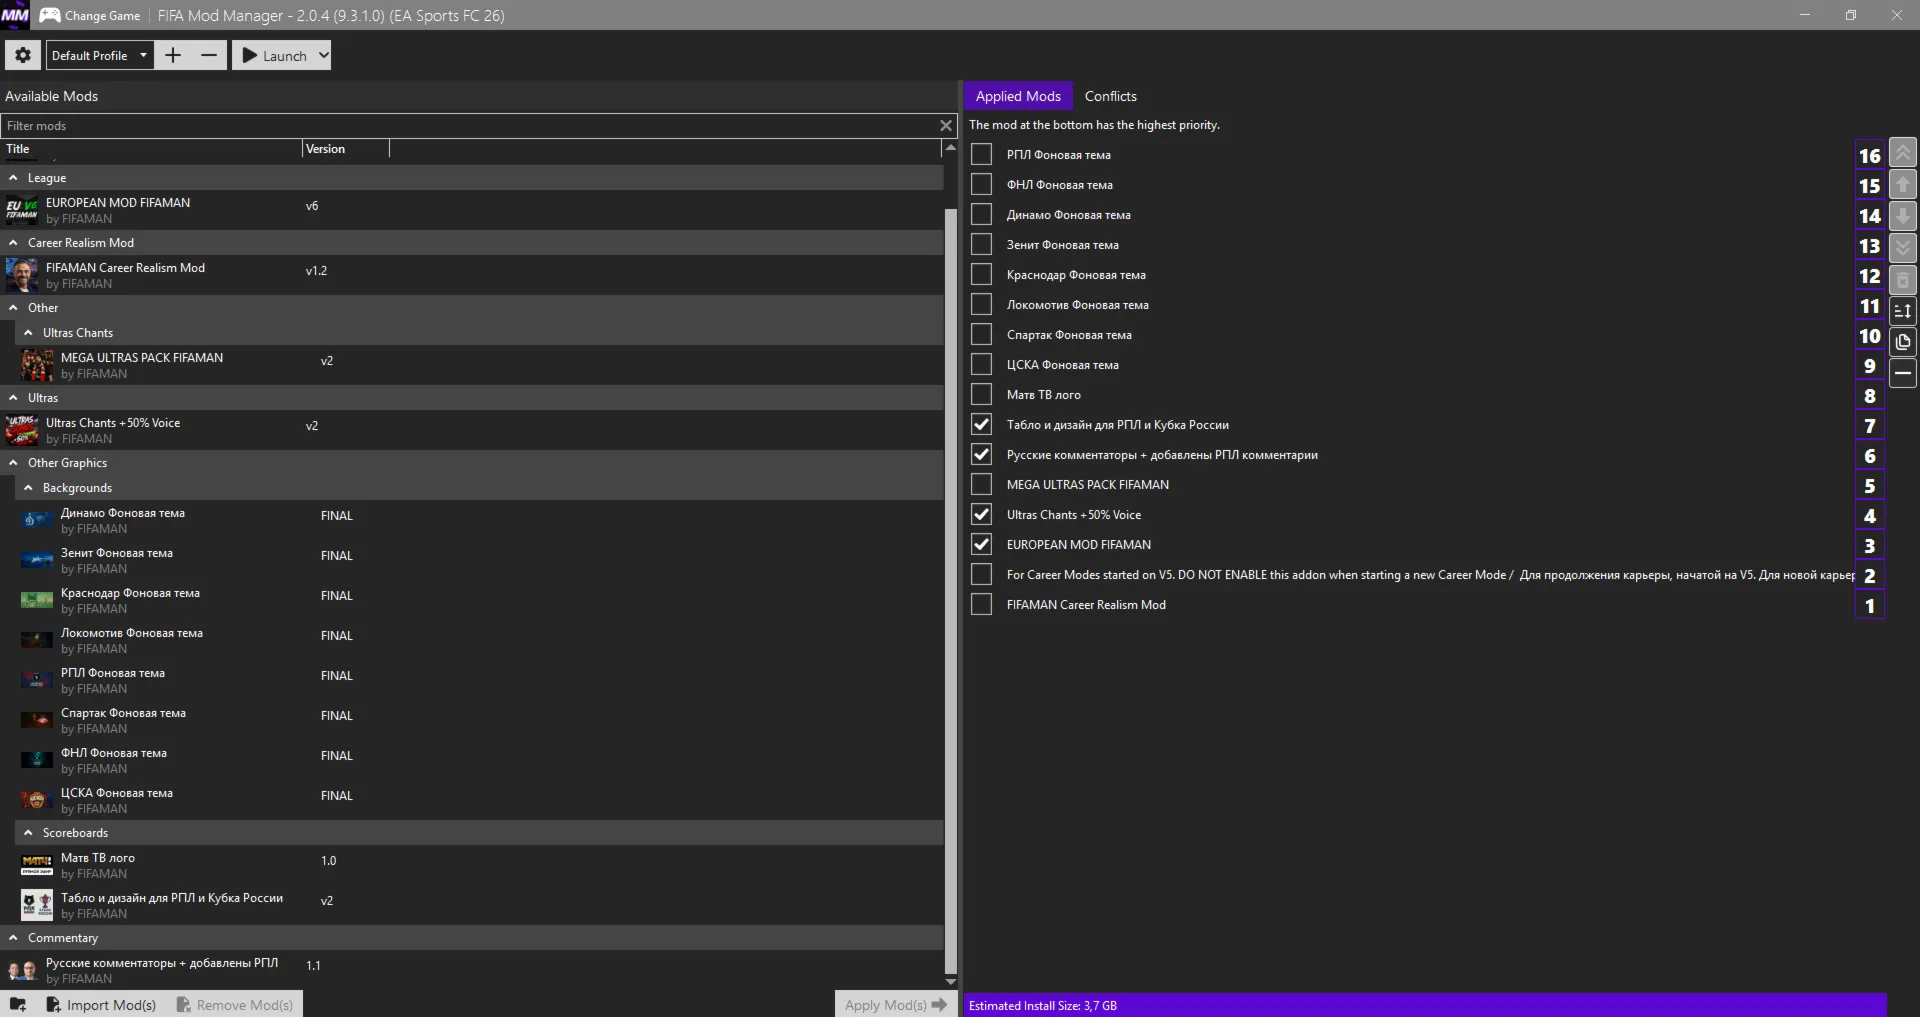Click Матч ТВ лого thumbnail in Scoreboards
1920x1017 pixels.
pyautogui.click(x=37, y=865)
